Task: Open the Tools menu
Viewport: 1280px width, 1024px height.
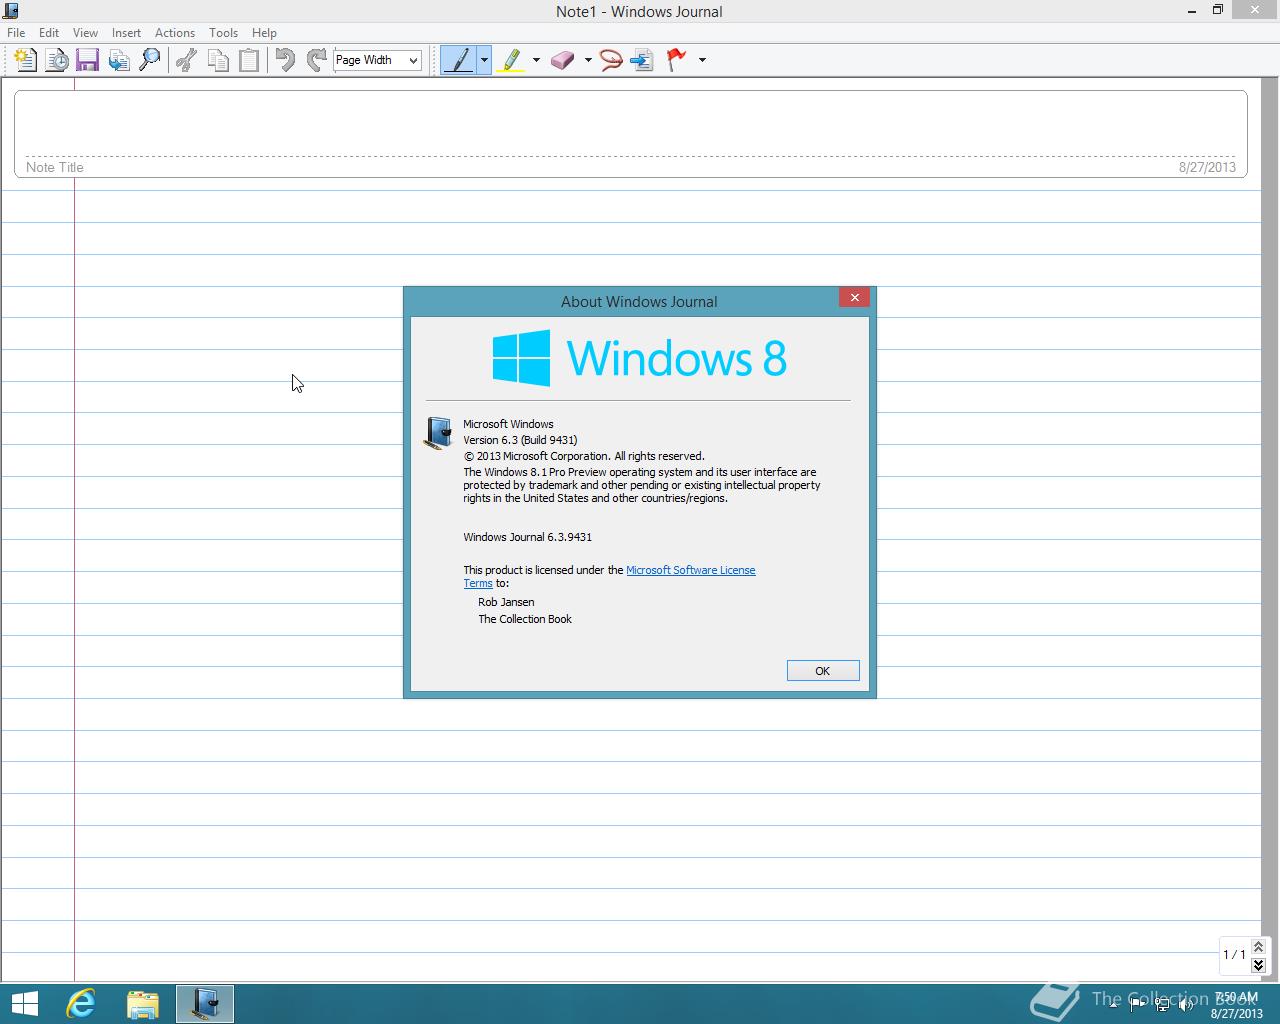Action: (223, 33)
